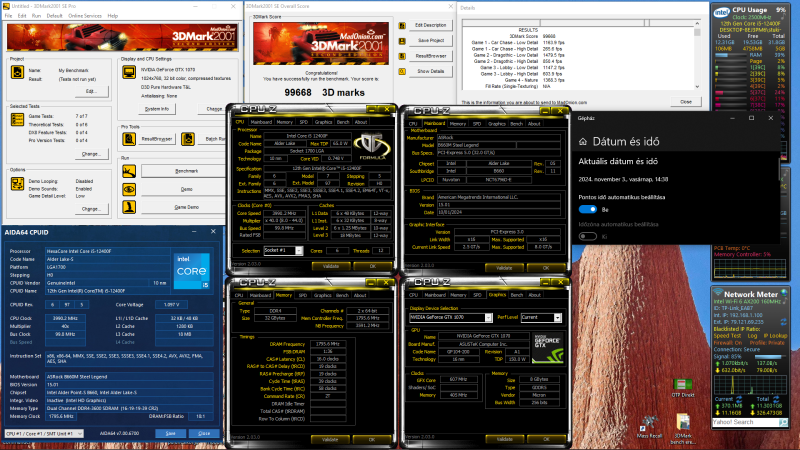Screen dimensions: 800x450
Task: Open the Online Services menu
Action: (x=85, y=16)
